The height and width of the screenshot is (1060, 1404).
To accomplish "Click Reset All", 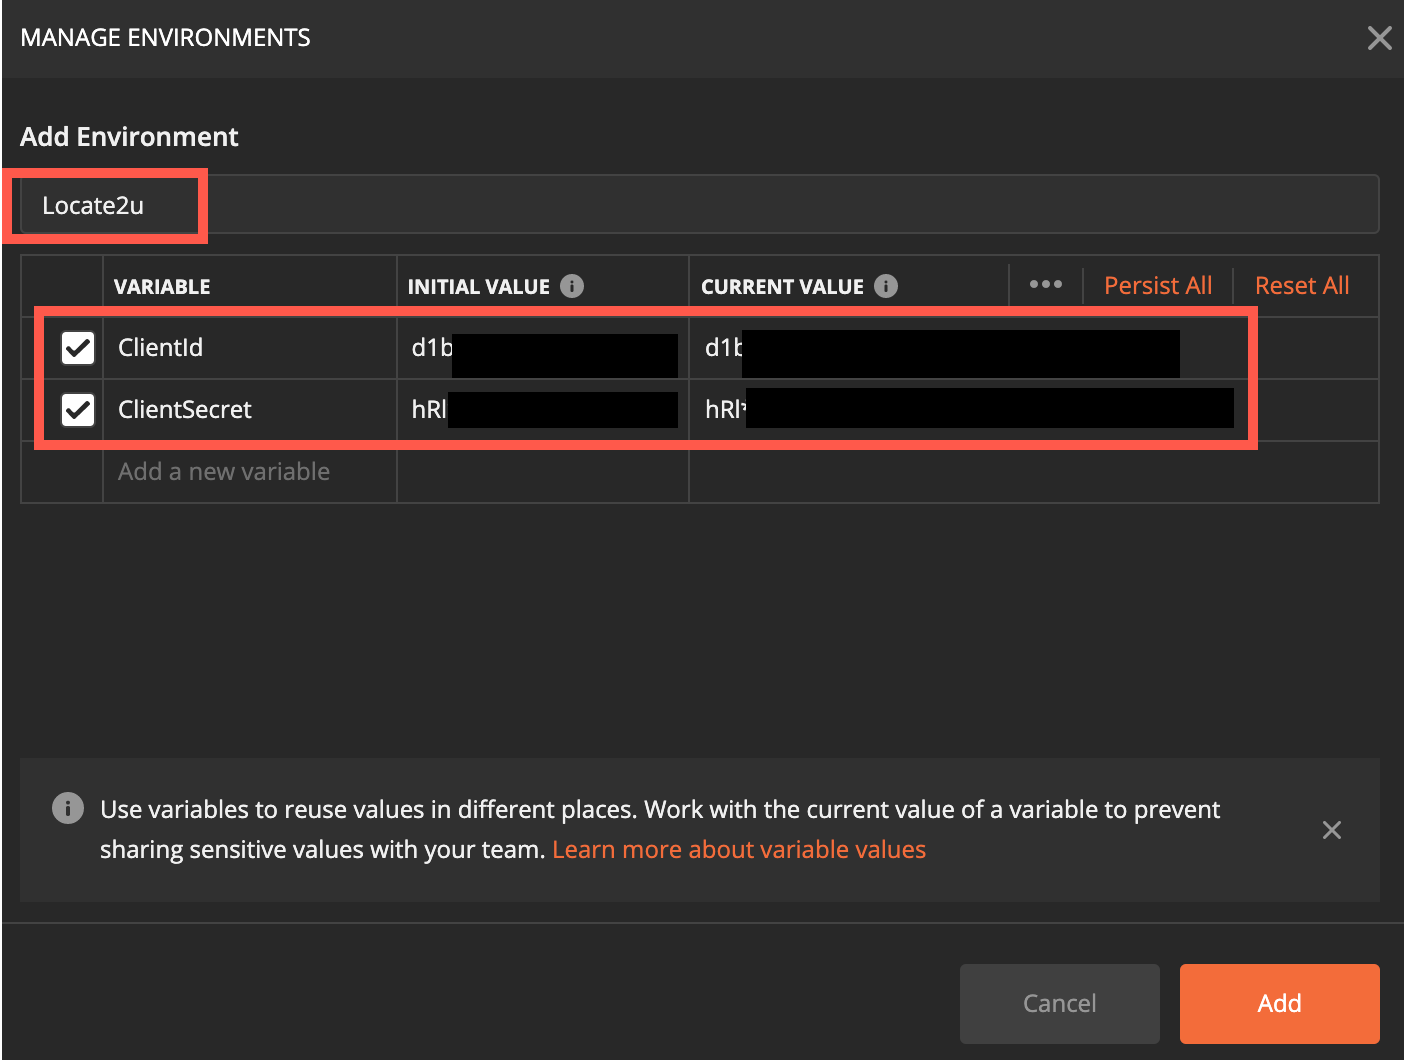I will (1302, 286).
